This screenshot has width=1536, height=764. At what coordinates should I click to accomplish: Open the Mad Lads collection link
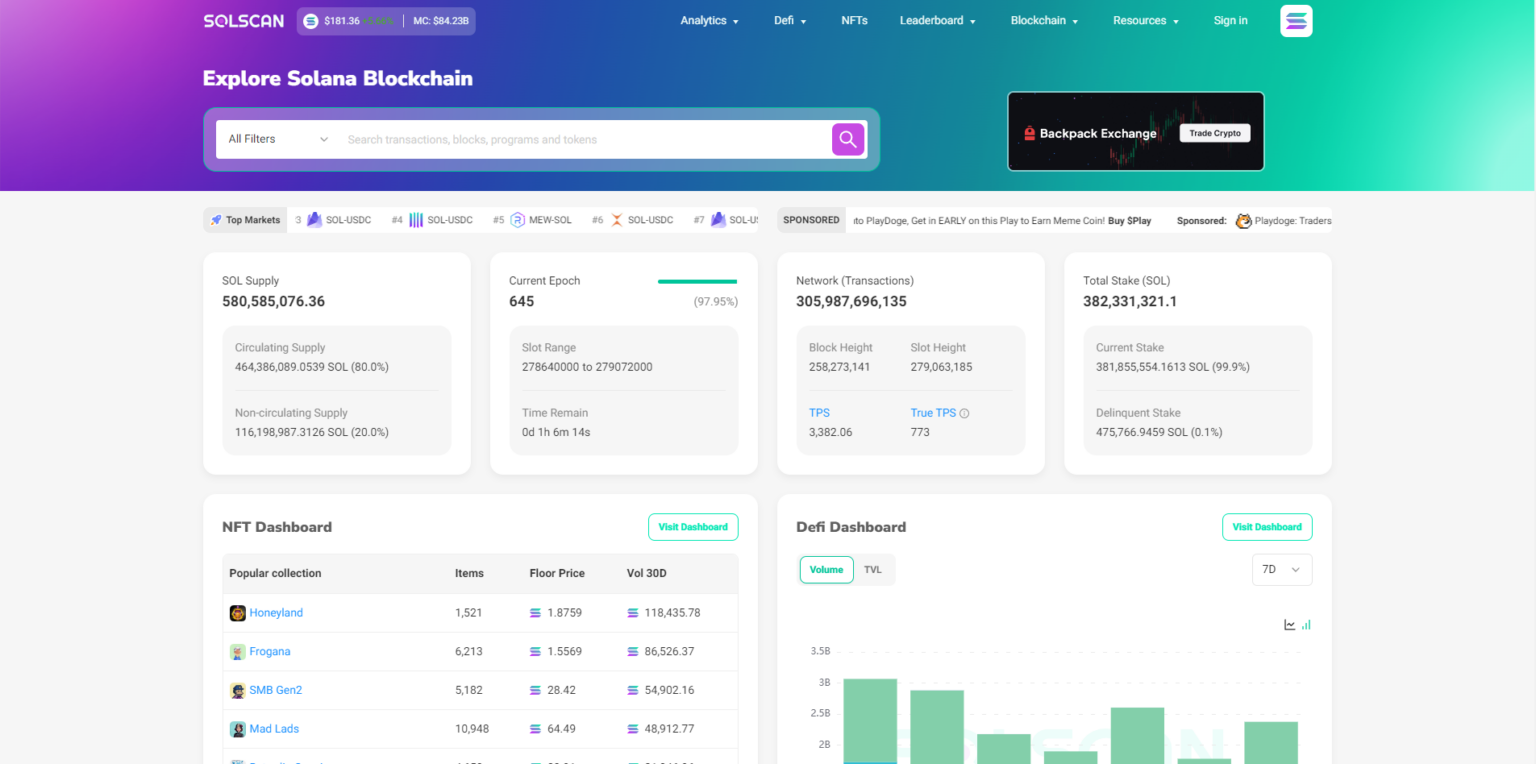(274, 729)
